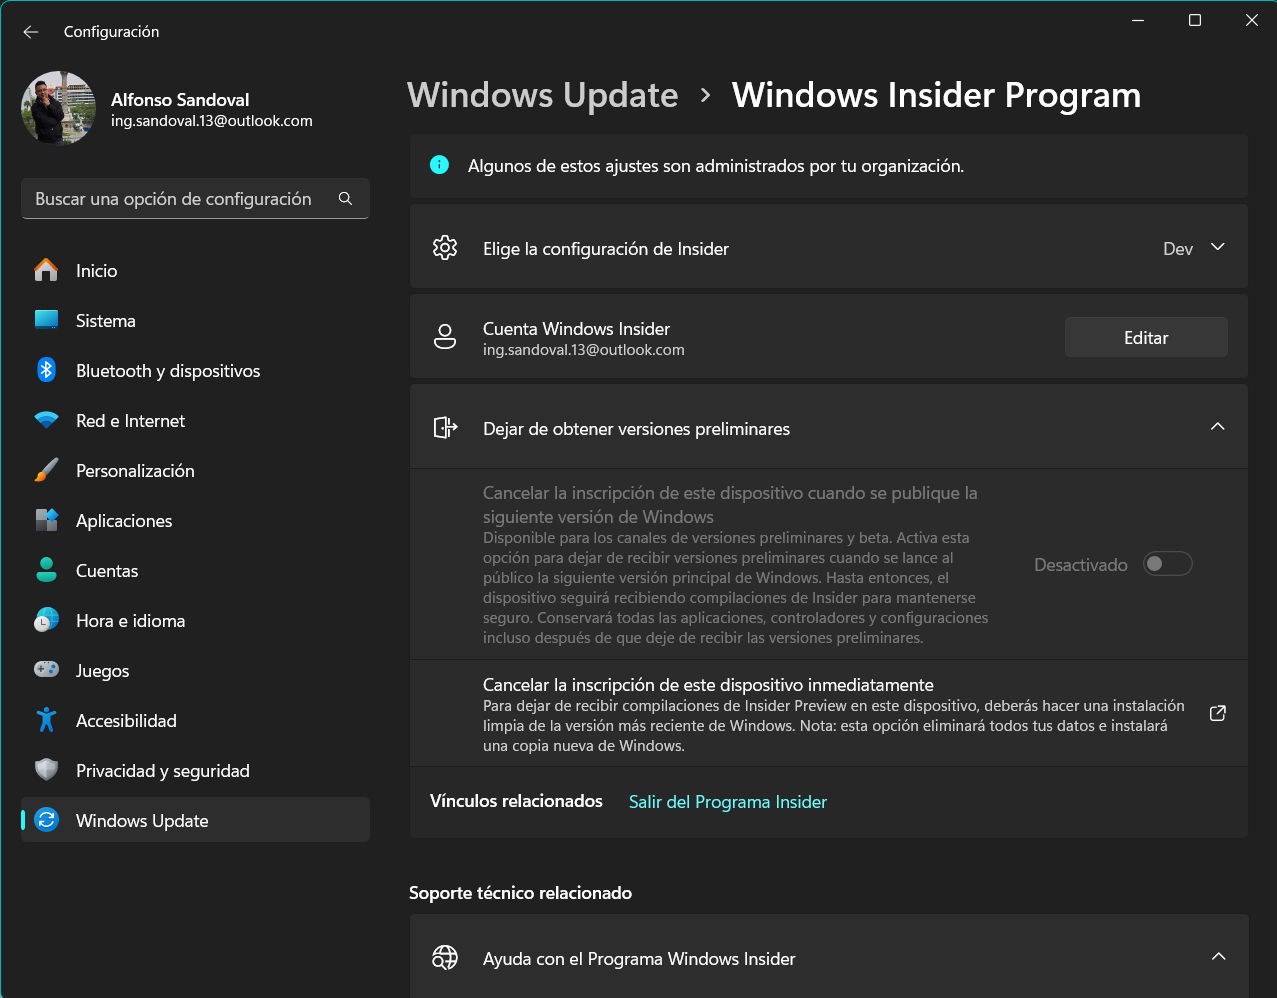Select the Accesibilidad icon
The image size is (1277, 998).
[x=48, y=720]
